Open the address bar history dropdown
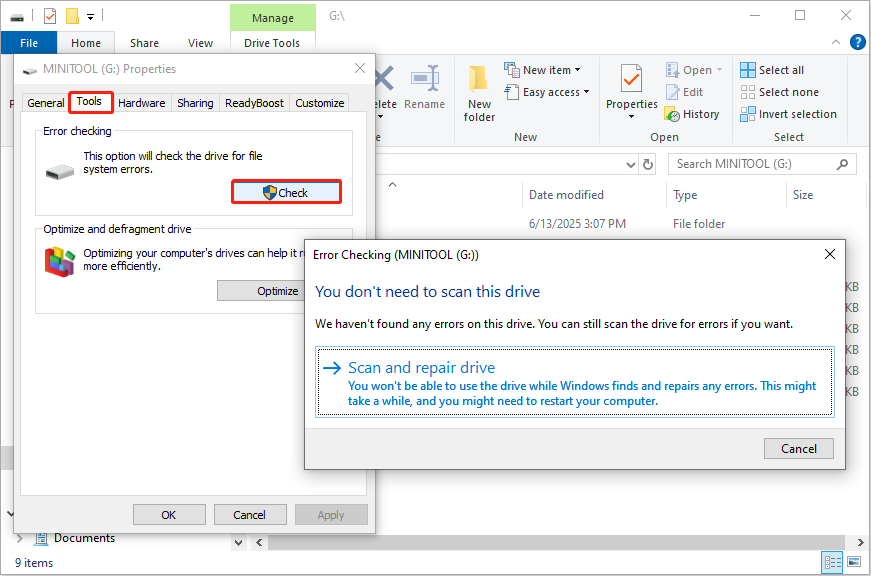This screenshot has width=871, height=576. [x=630, y=164]
